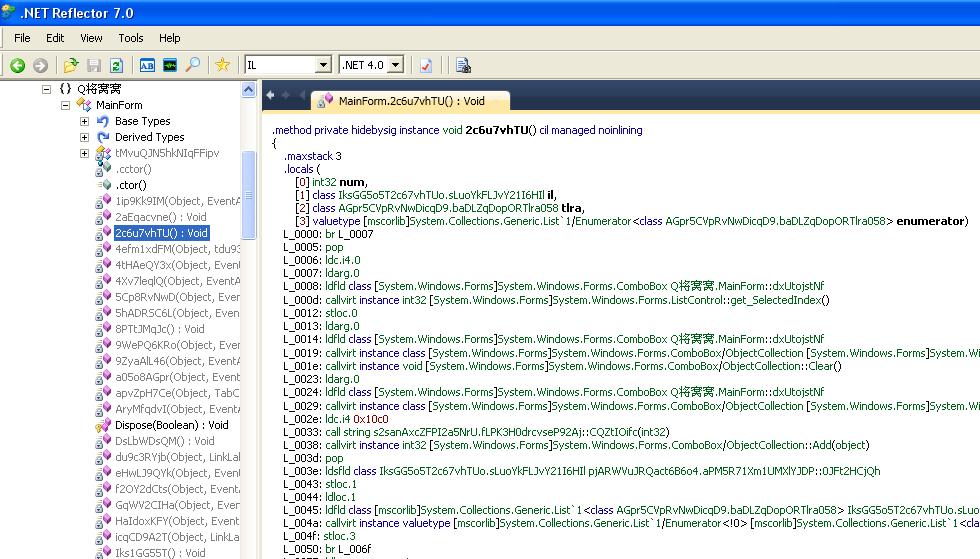Click the Q将寯寯 namespace braces icon
Viewport: 980px width, 559px height.
point(65,89)
